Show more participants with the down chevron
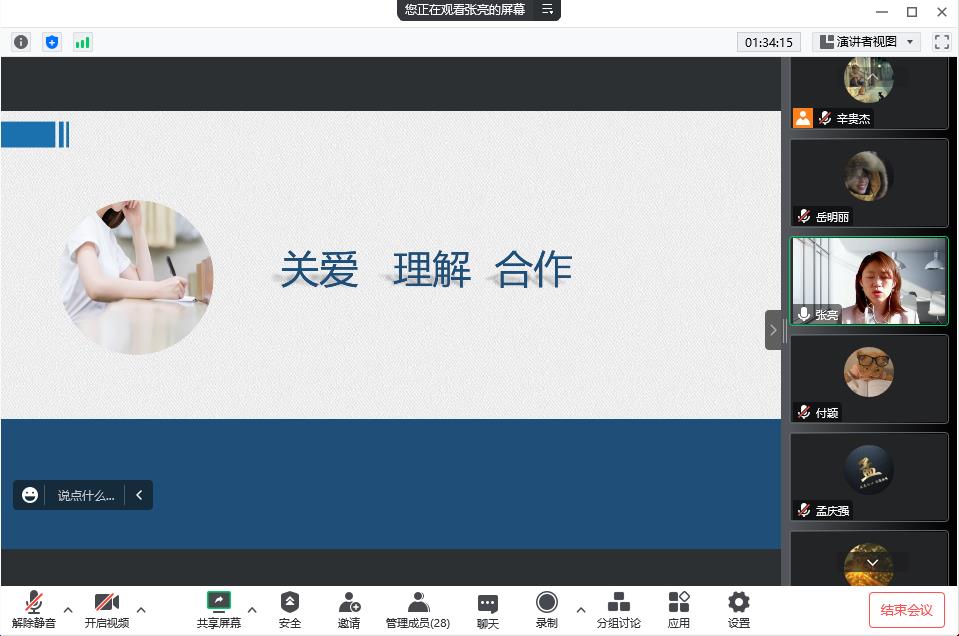959x636 pixels. (x=872, y=562)
